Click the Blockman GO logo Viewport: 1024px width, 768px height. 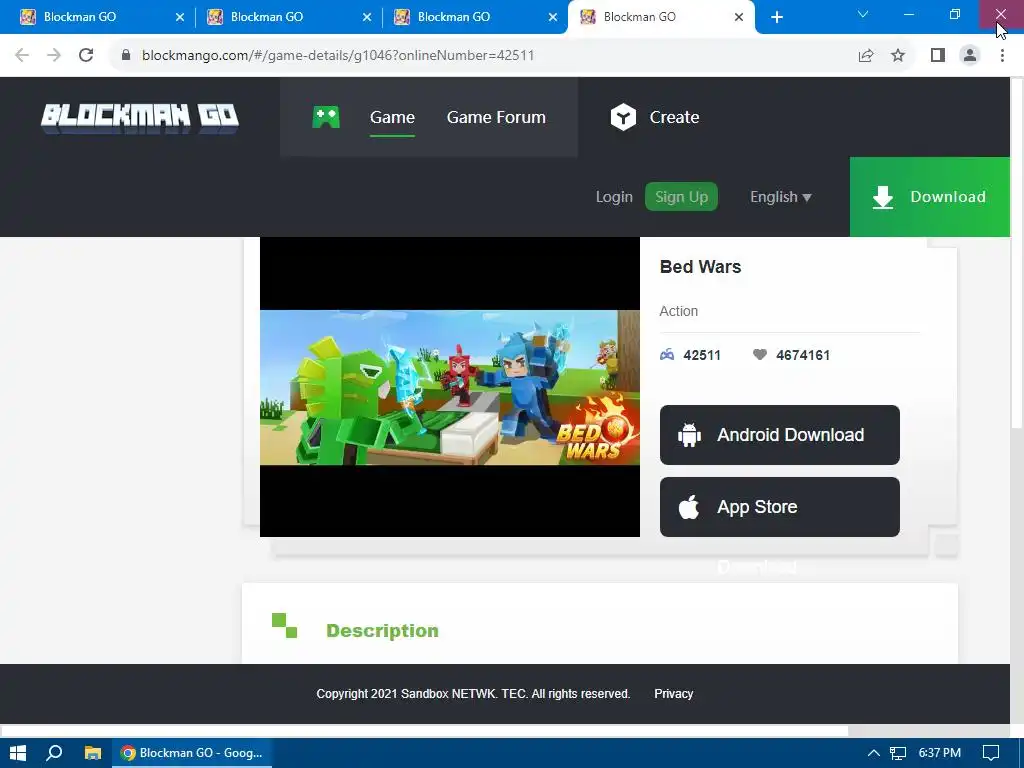tap(140, 118)
